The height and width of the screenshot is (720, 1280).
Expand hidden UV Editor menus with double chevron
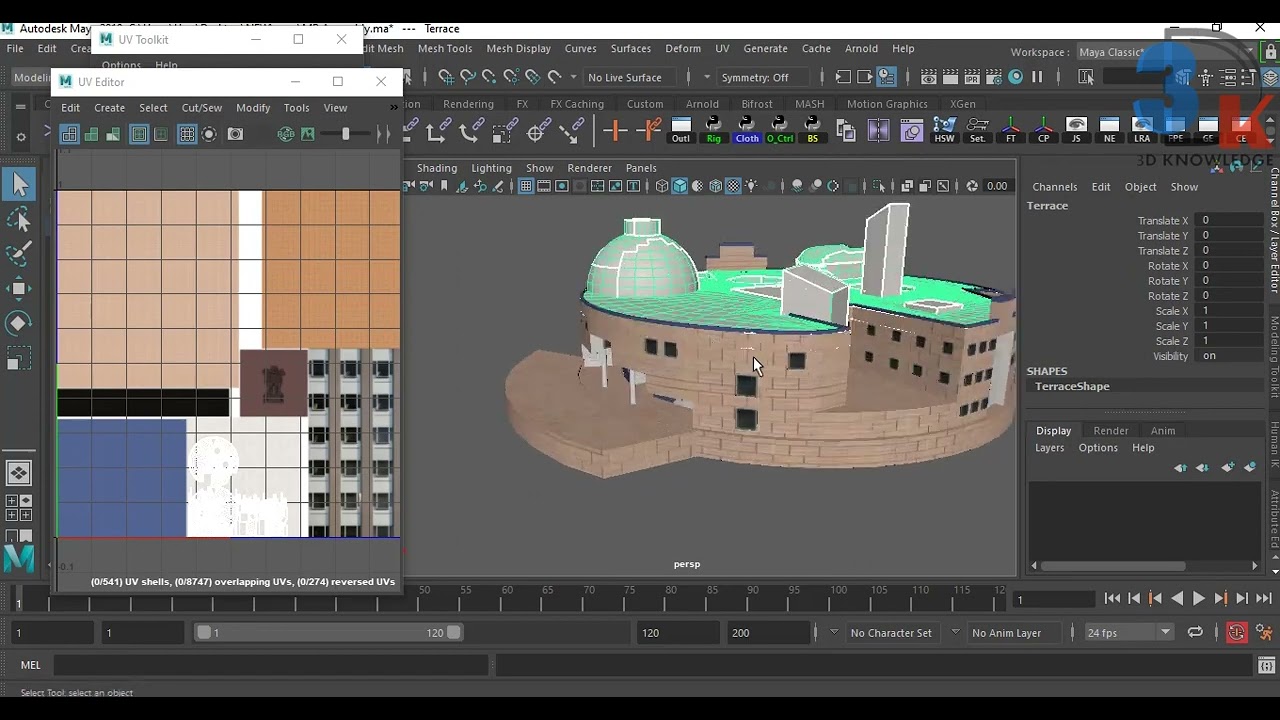394,108
